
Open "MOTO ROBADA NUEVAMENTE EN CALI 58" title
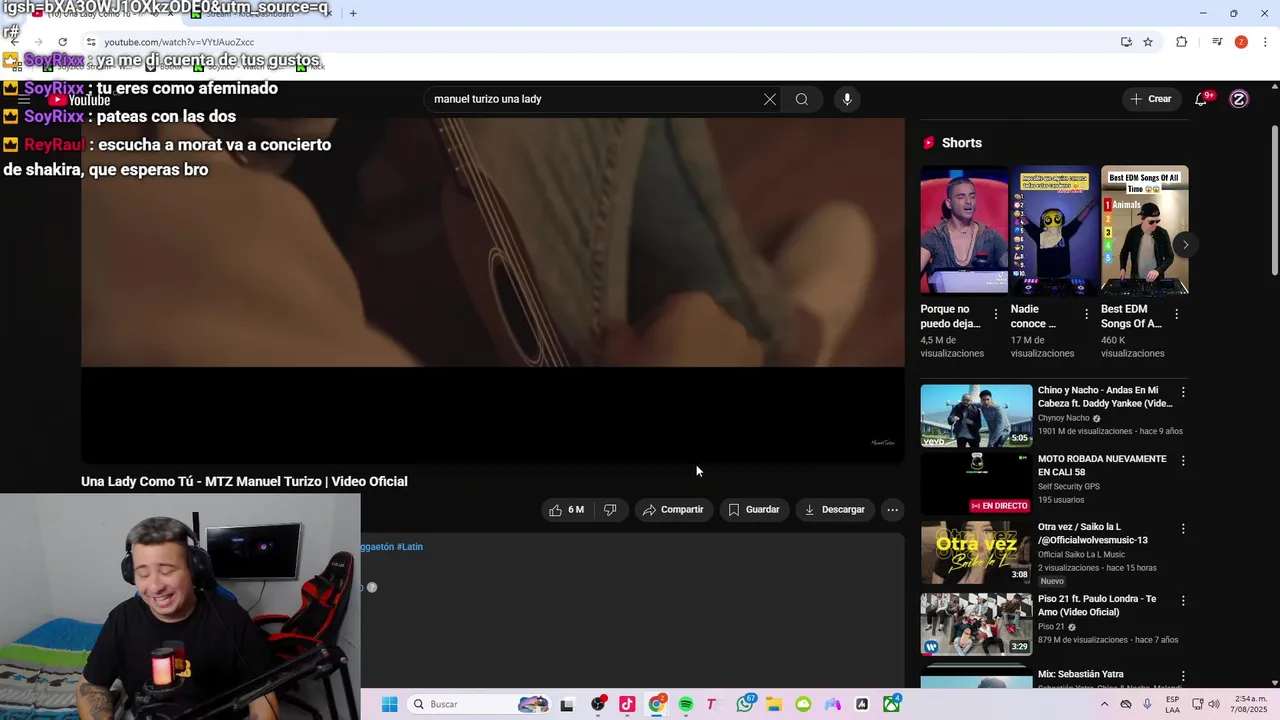[1102, 465]
